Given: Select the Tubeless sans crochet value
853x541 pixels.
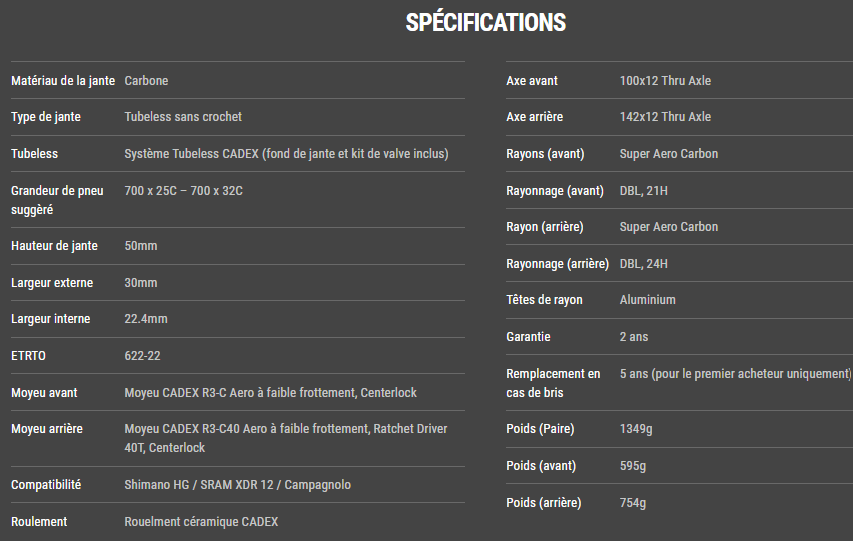Looking at the screenshot, I should click(183, 117).
